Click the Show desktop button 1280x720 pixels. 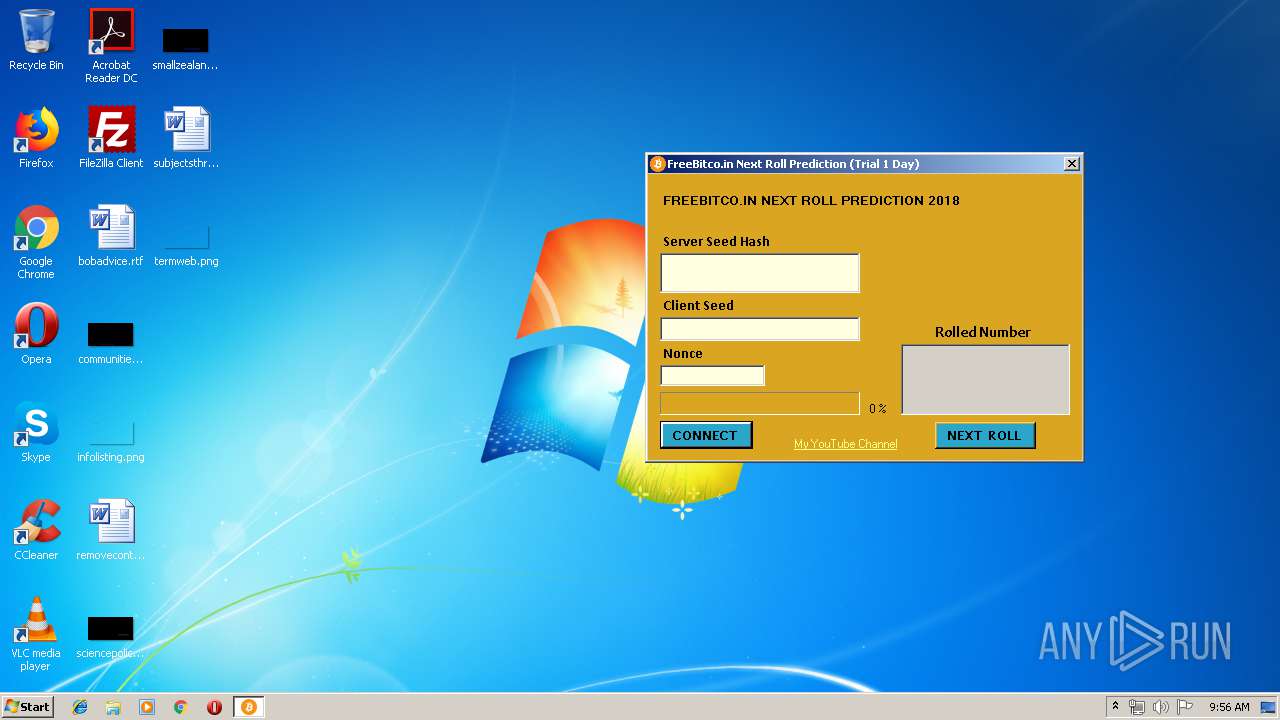point(1269,707)
